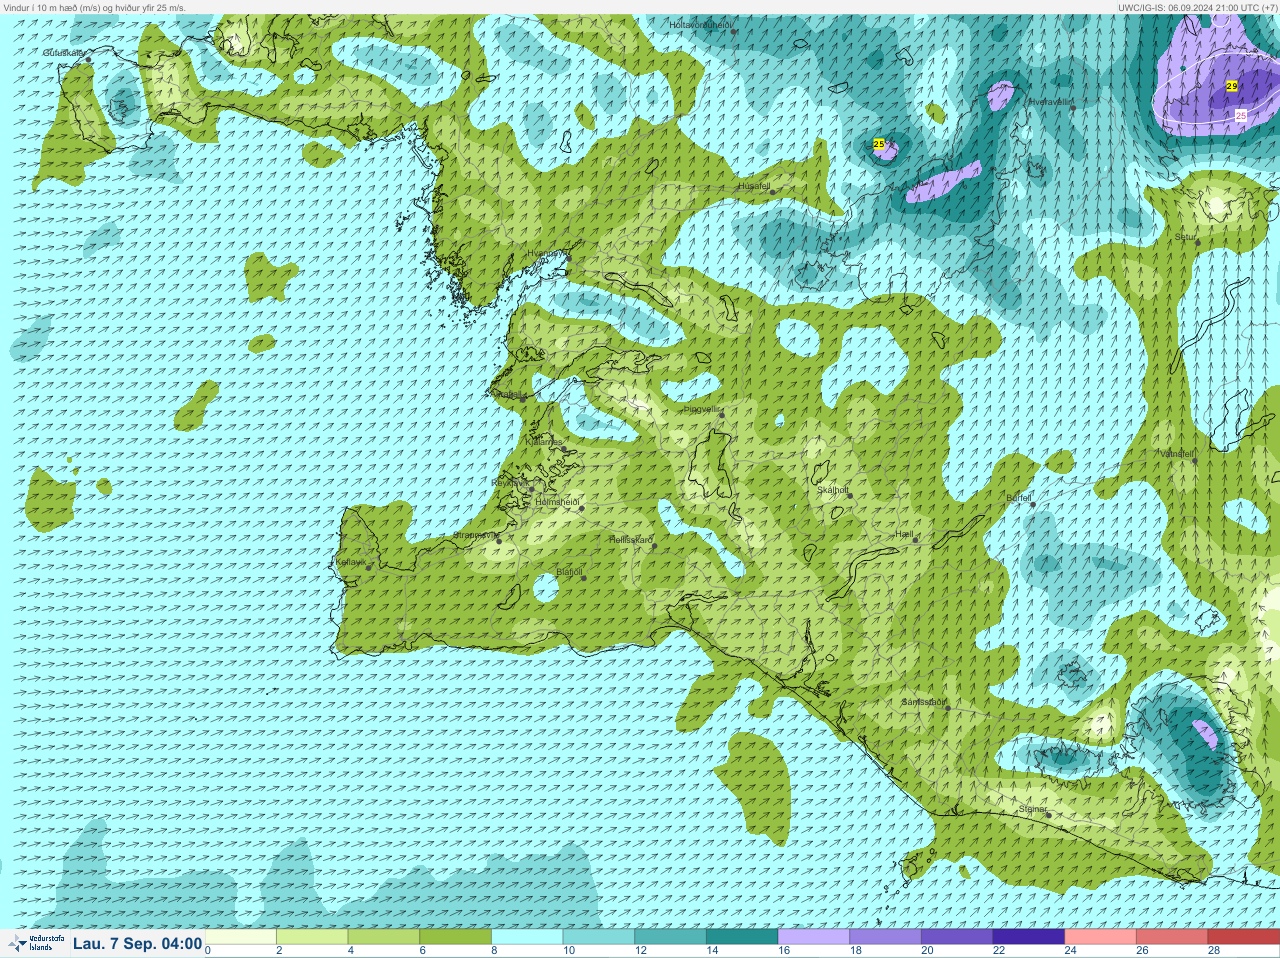1280x958 pixels.
Task: Click the UWC/IG-IS model run timestamp
Action: click(x=1196, y=7)
